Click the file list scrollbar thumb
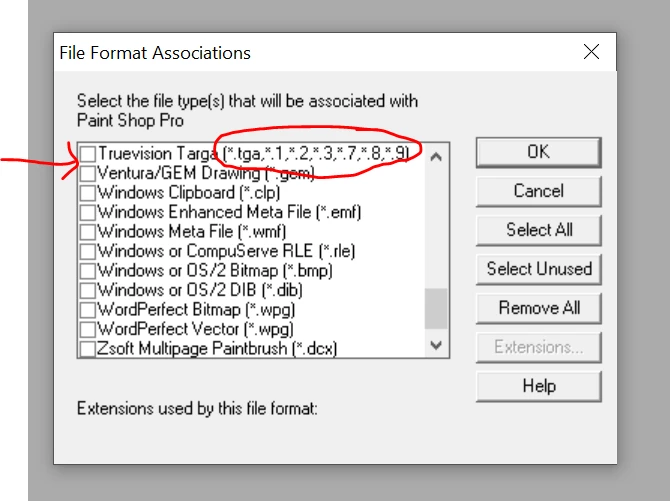This screenshot has height=501, width=670. [436, 309]
